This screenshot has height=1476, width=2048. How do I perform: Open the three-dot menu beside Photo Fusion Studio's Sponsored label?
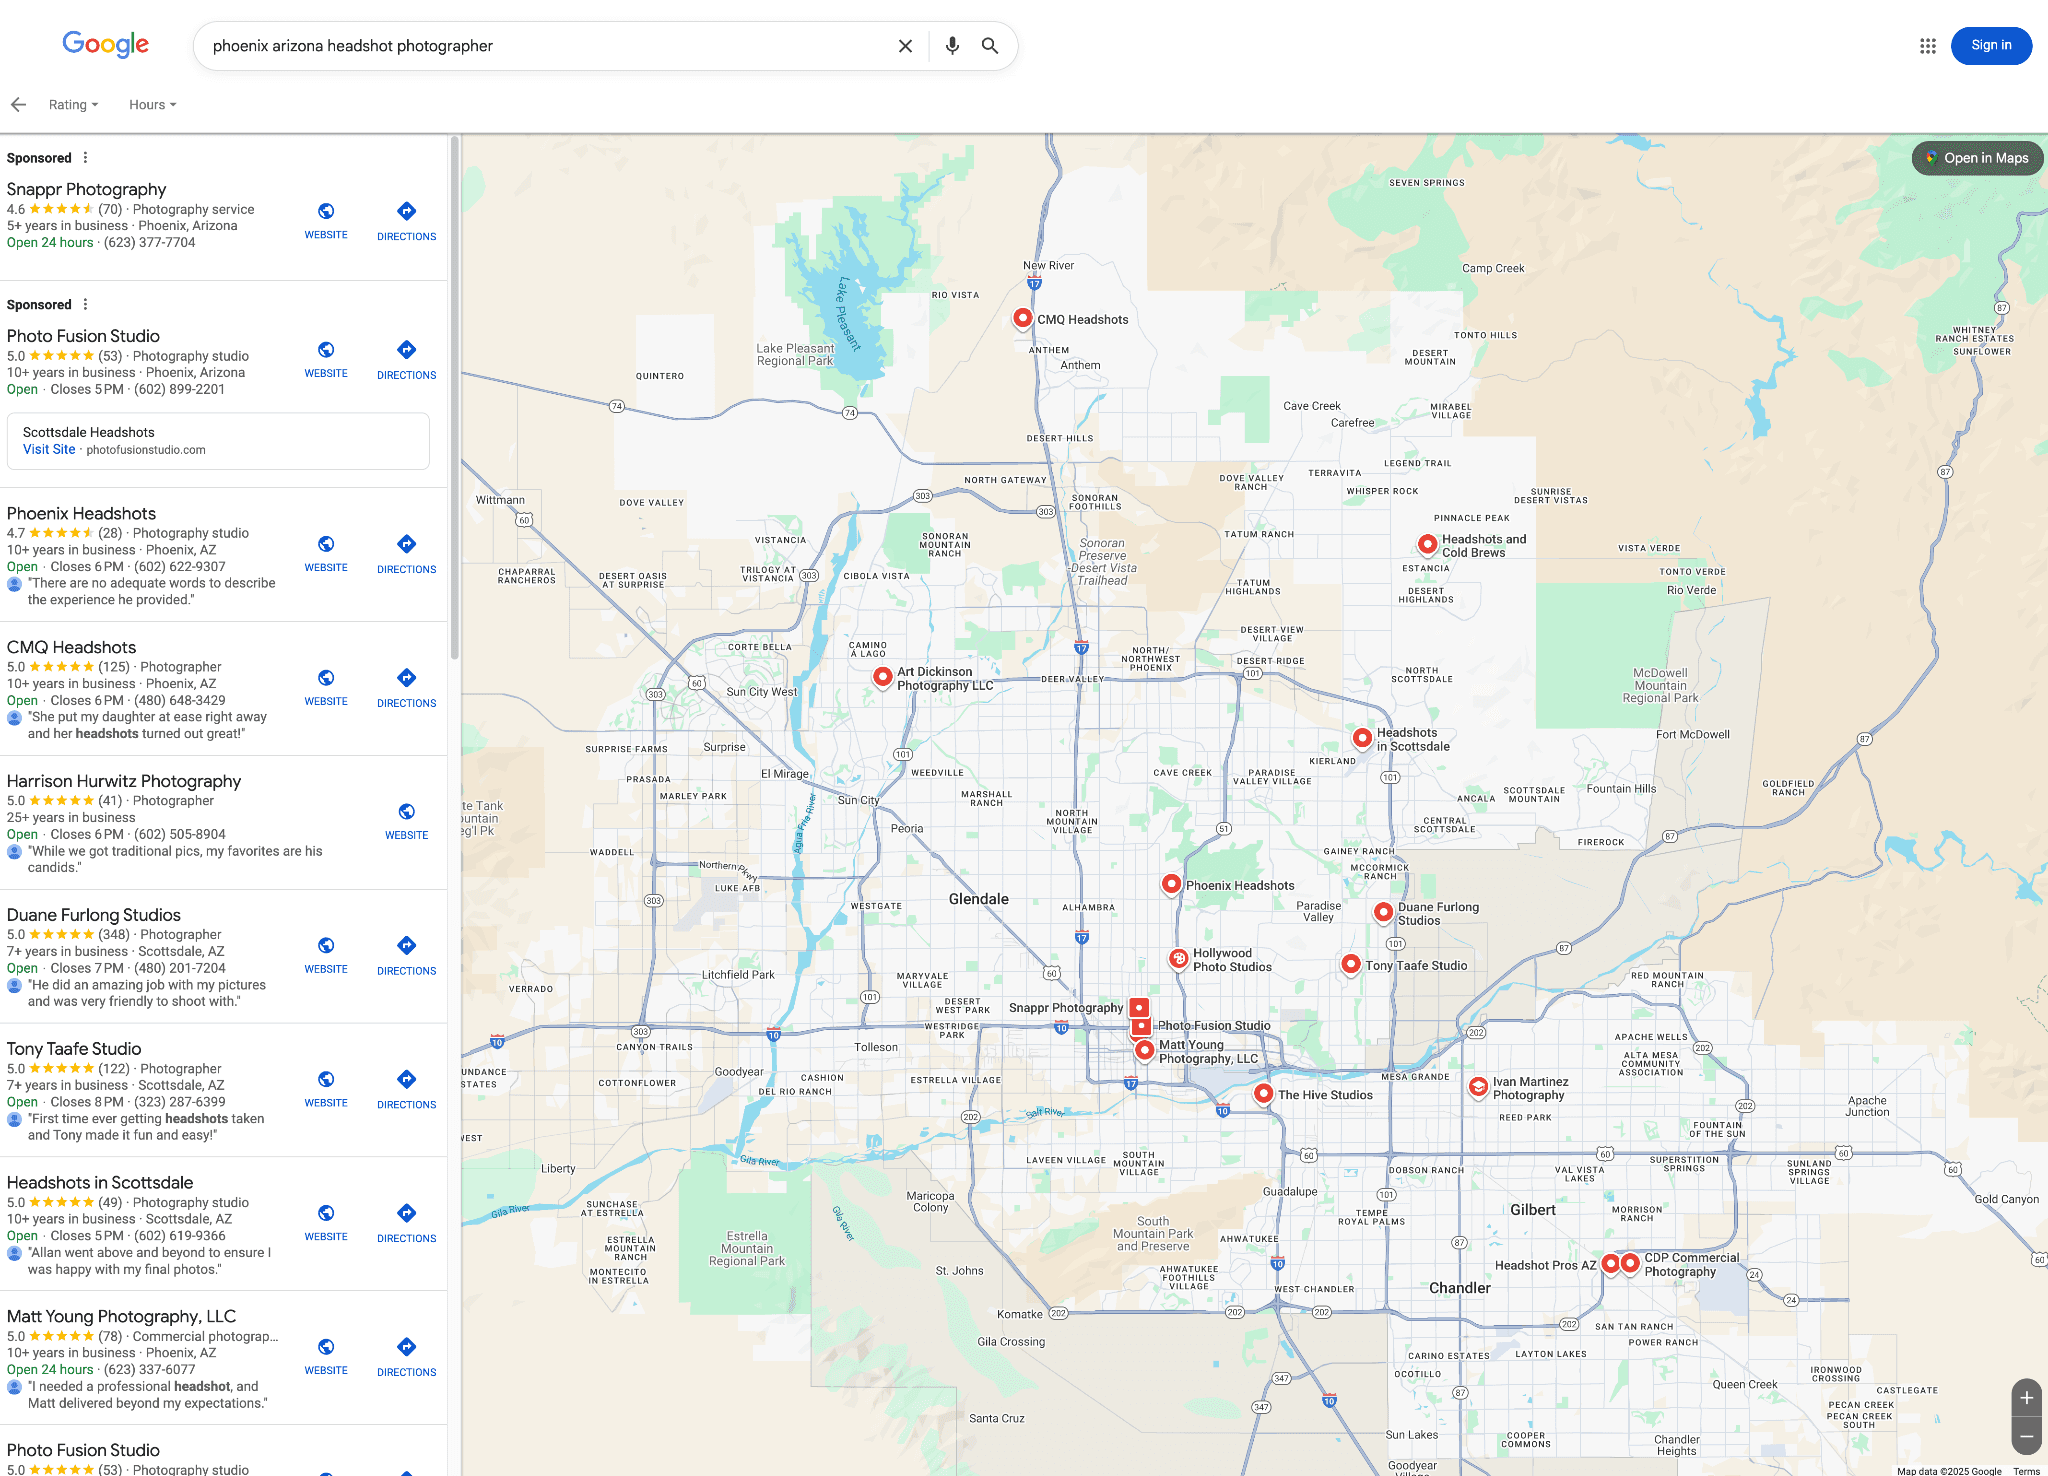tap(86, 304)
